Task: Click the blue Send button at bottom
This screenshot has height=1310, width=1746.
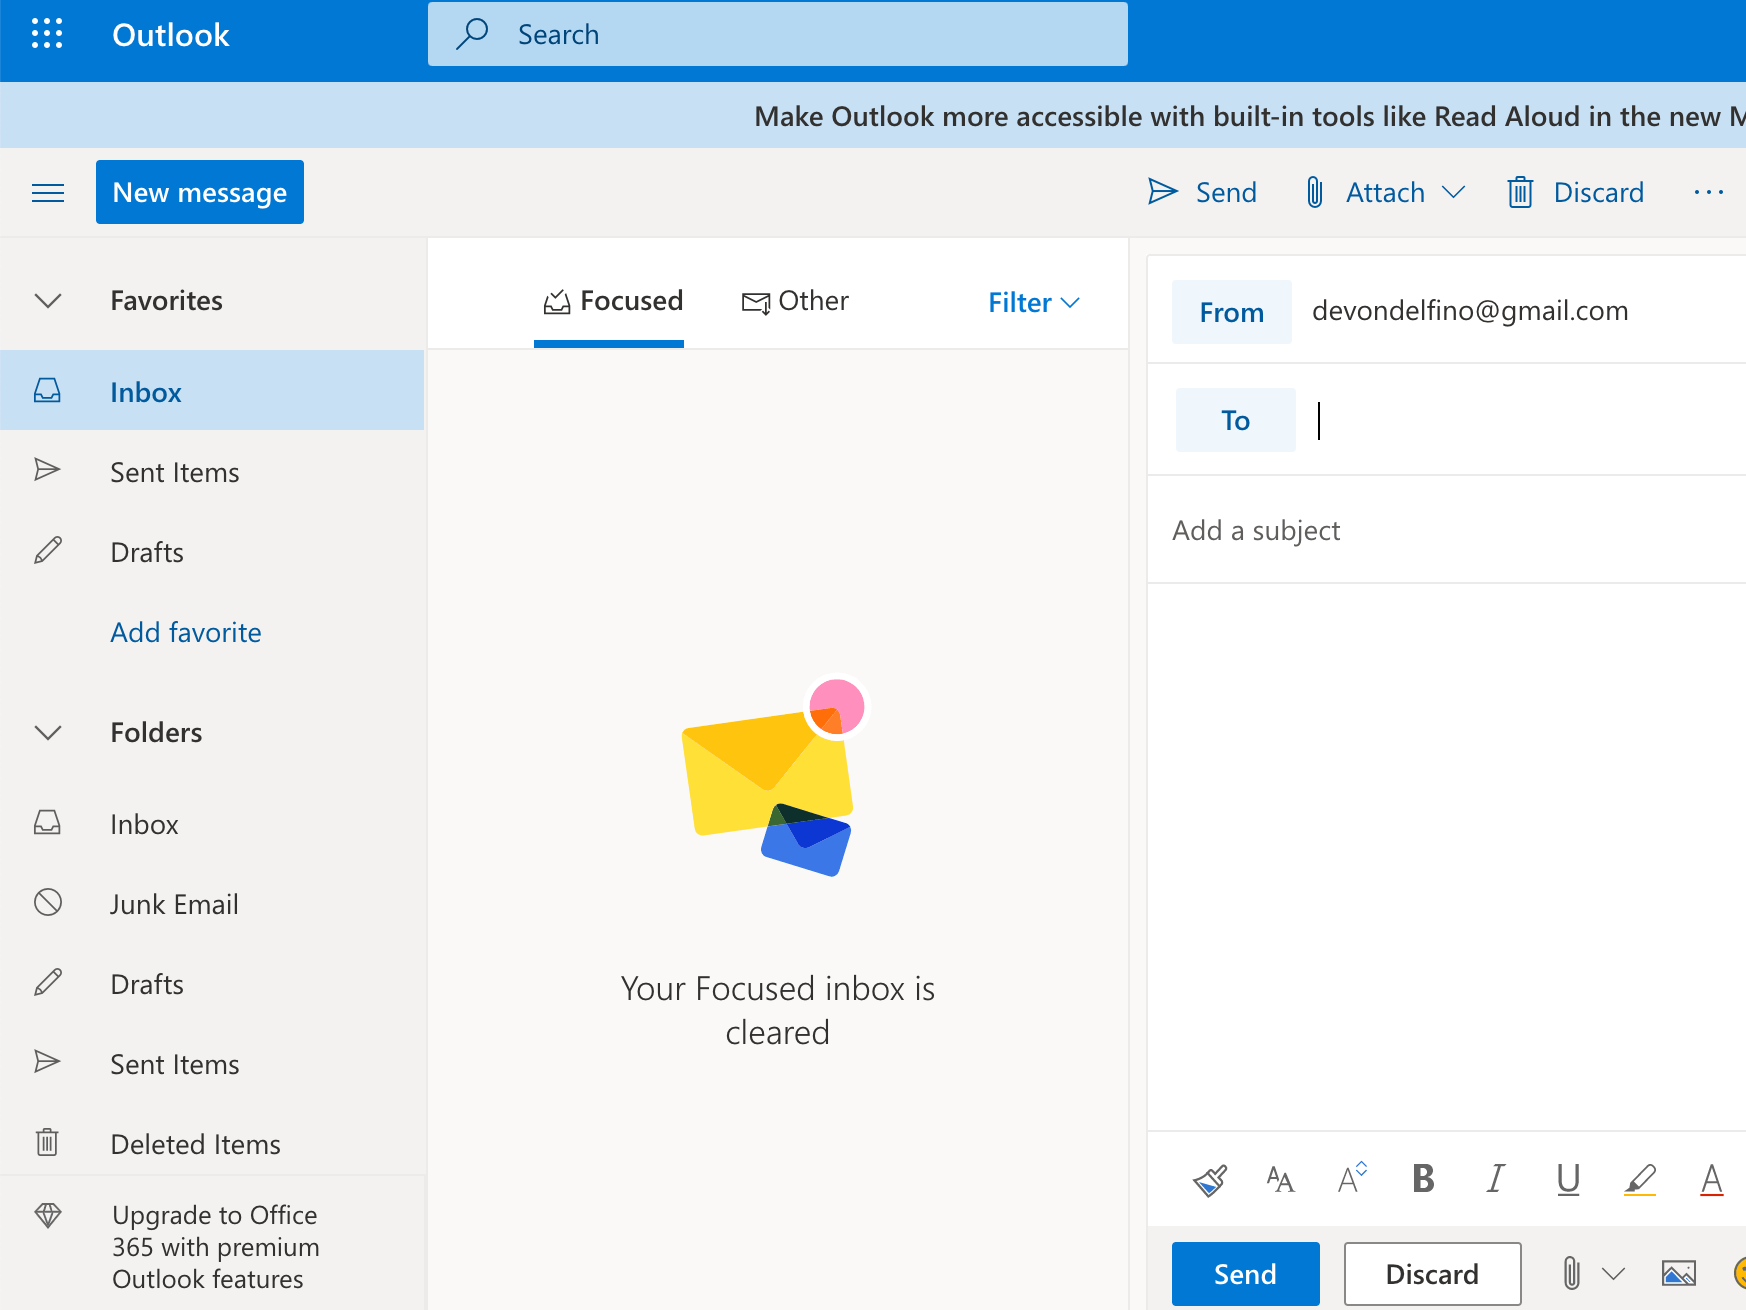Action: pos(1245,1274)
